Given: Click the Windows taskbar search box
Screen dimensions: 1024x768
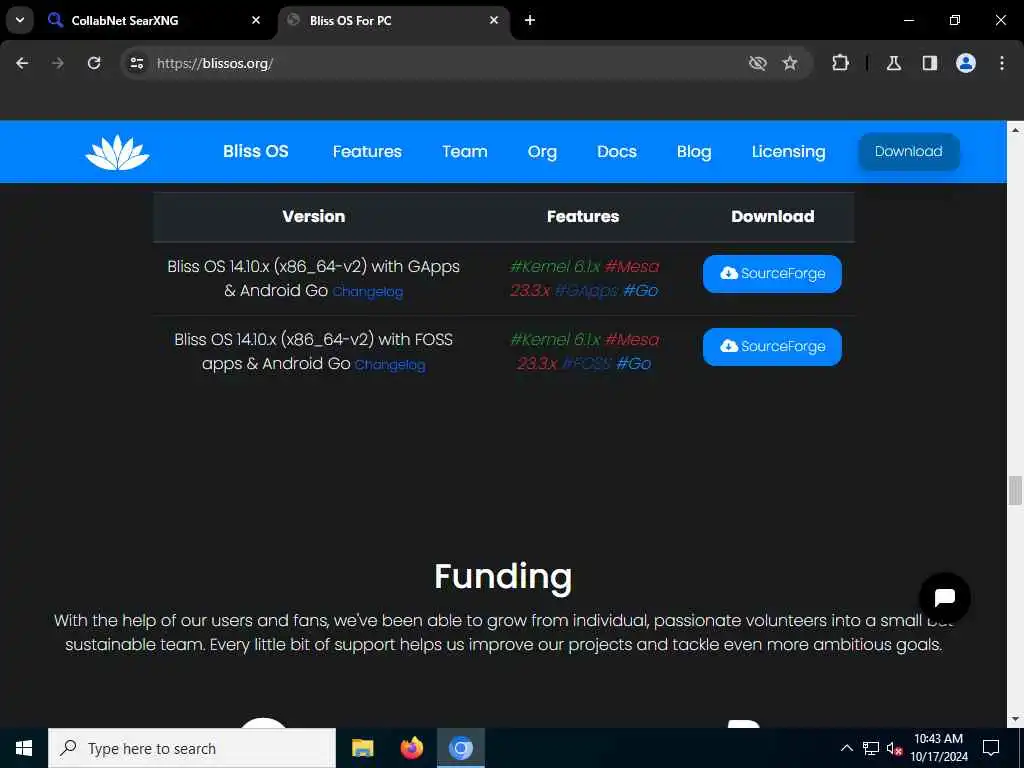Looking at the screenshot, I should [x=192, y=748].
